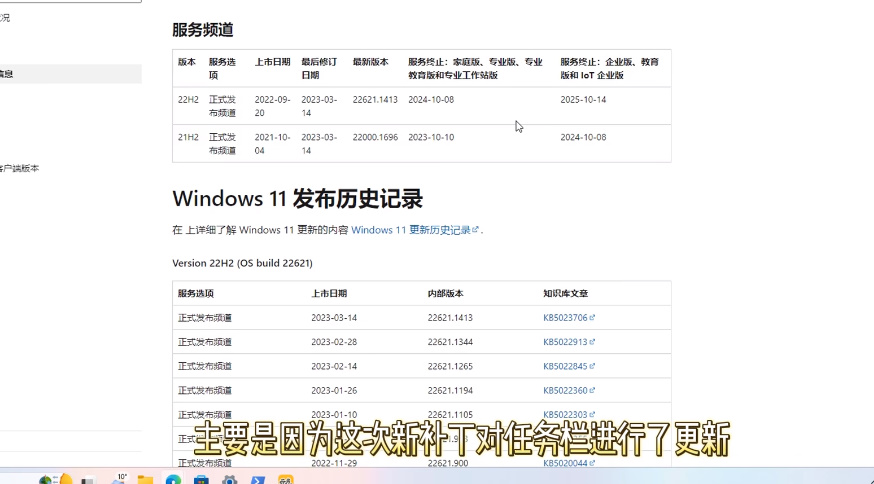Image resolution: width=874 pixels, height=484 pixels.
Task: Click the yellow app icon on the taskbar
Action: coord(286,481)
